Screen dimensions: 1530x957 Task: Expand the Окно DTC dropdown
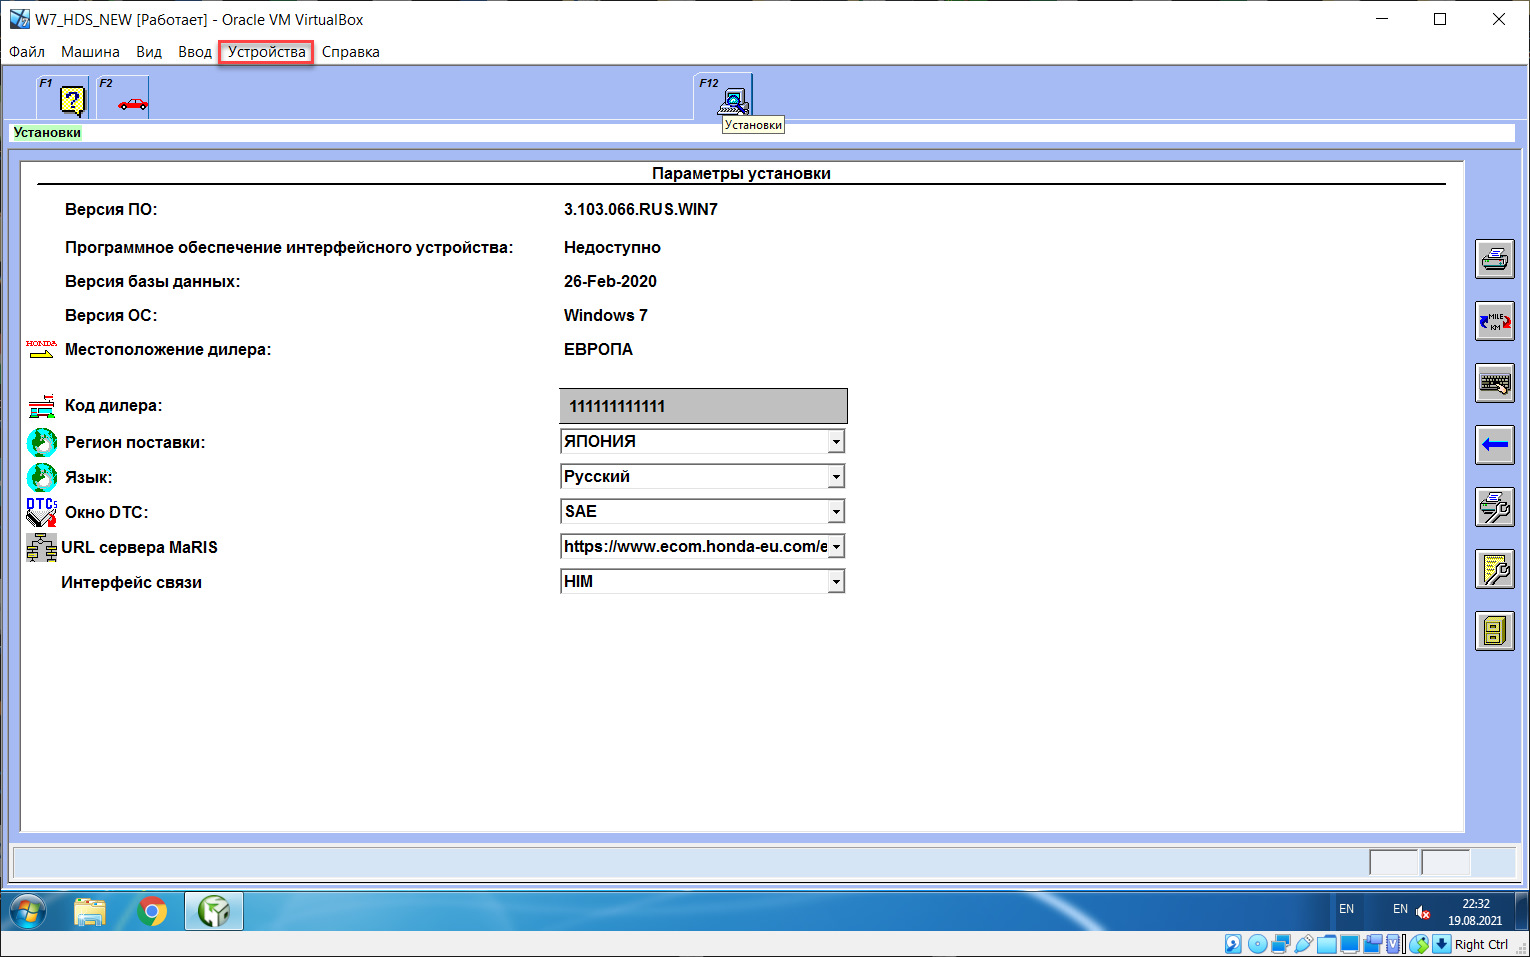(x=836, y=511)
